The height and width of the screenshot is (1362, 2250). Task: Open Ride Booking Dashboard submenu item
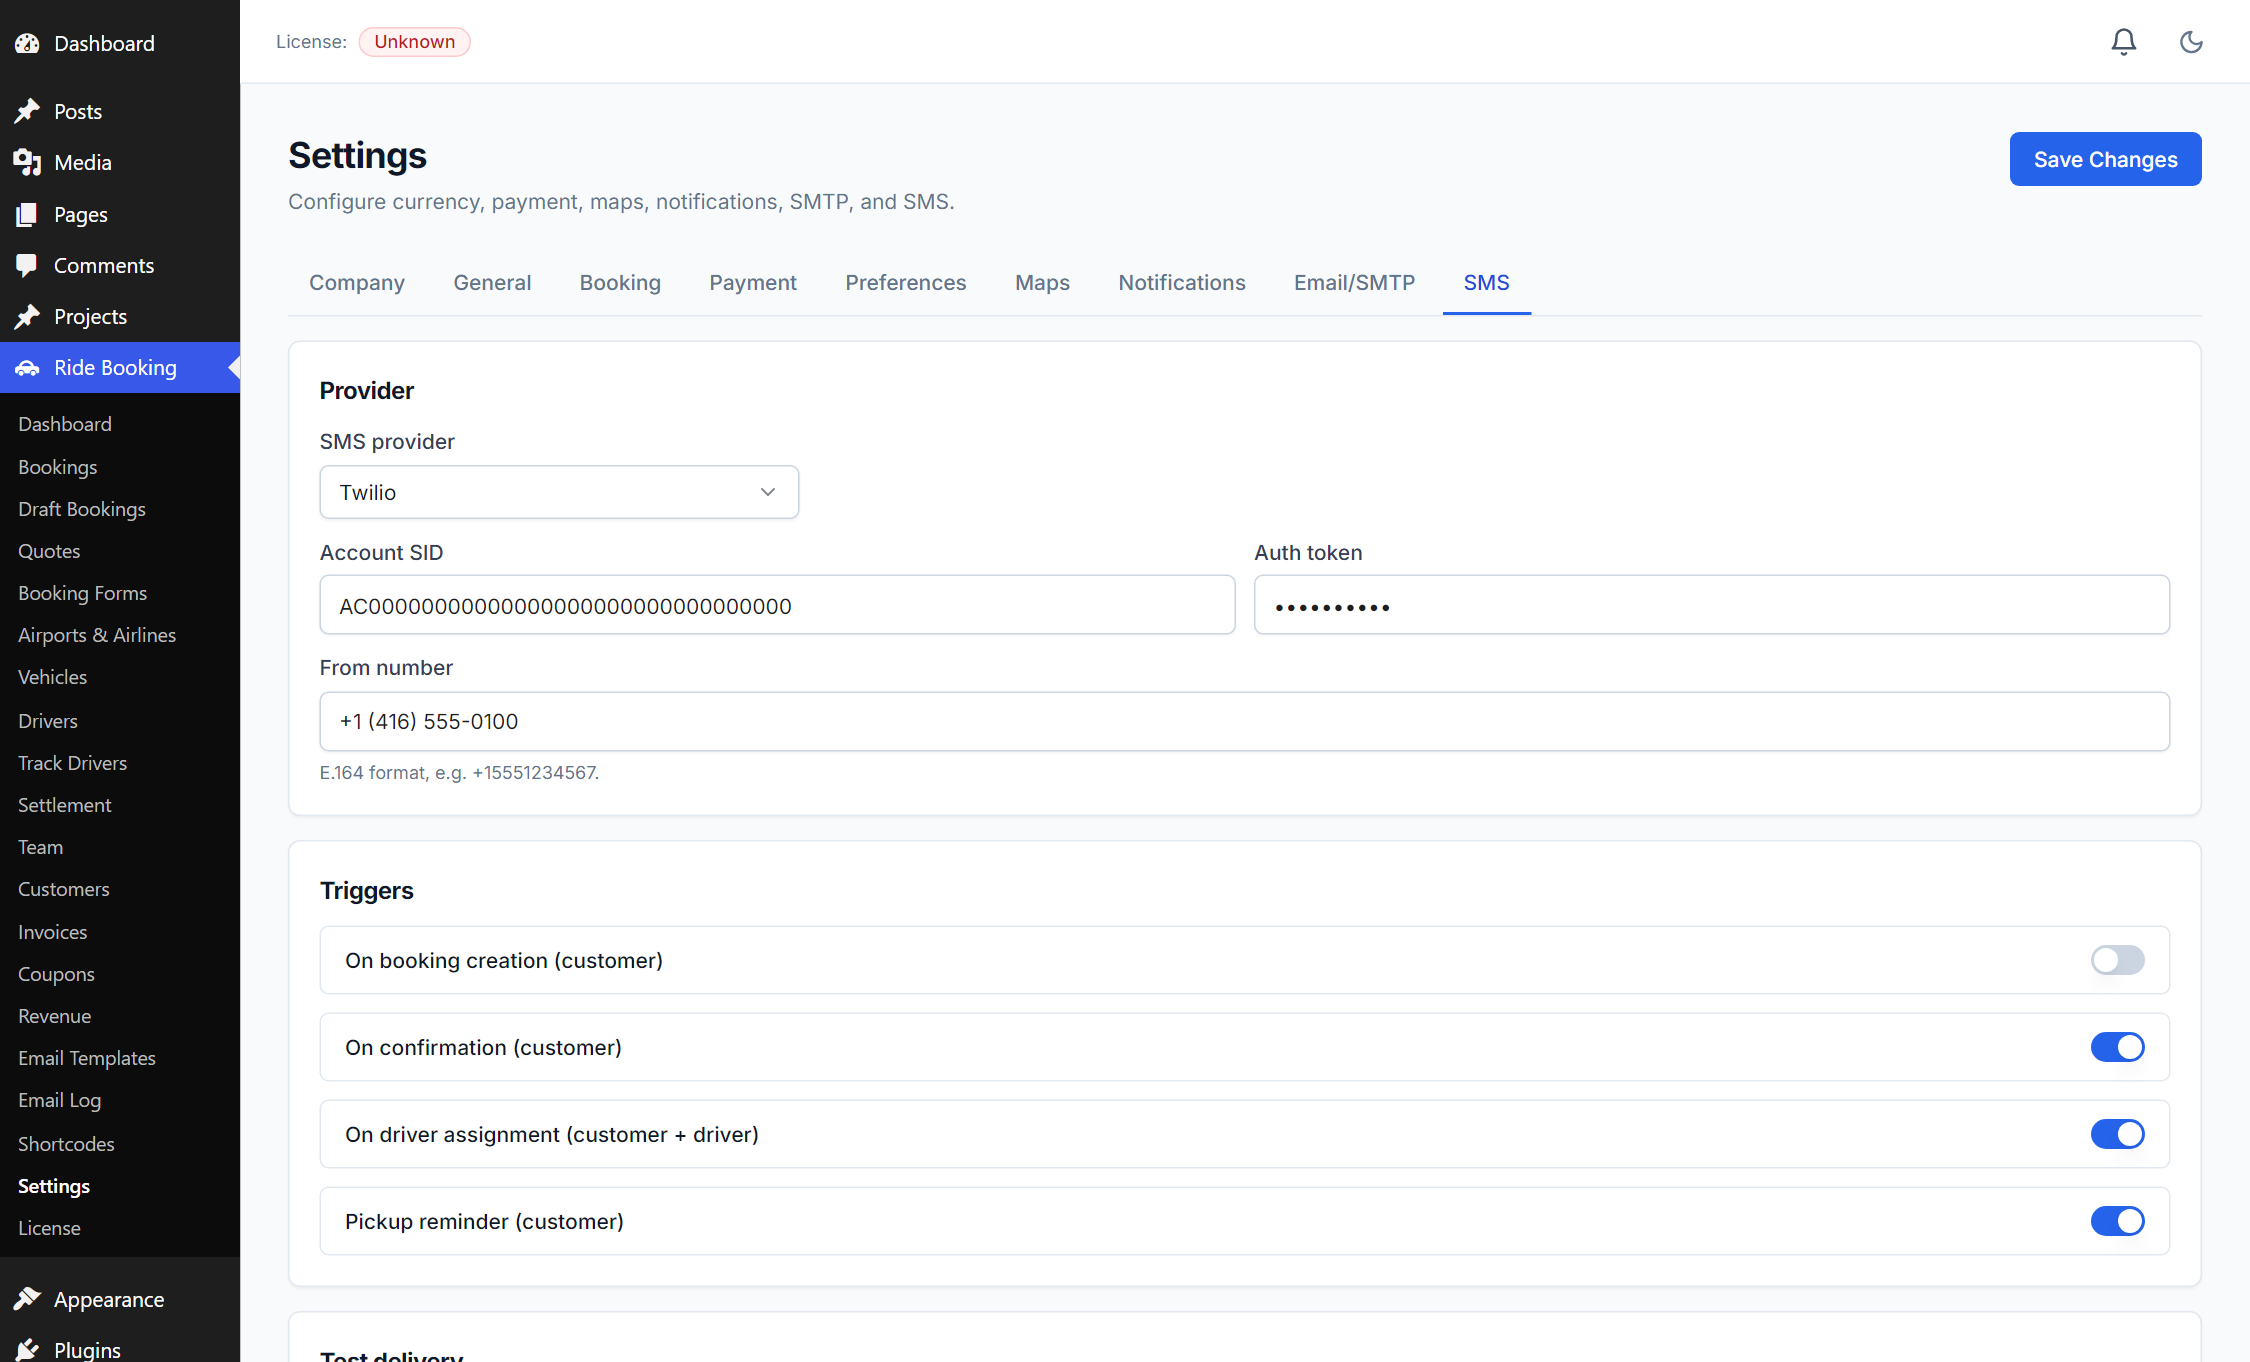65,424
